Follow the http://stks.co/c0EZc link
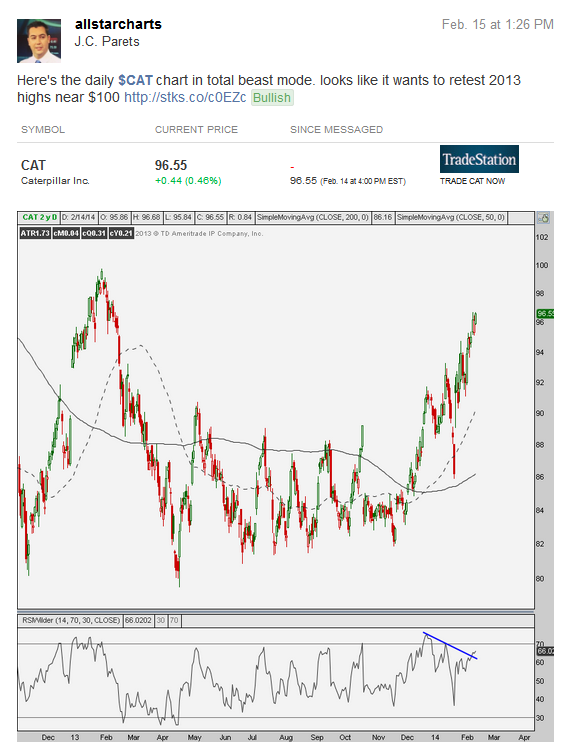 click(x=185, y=97)
